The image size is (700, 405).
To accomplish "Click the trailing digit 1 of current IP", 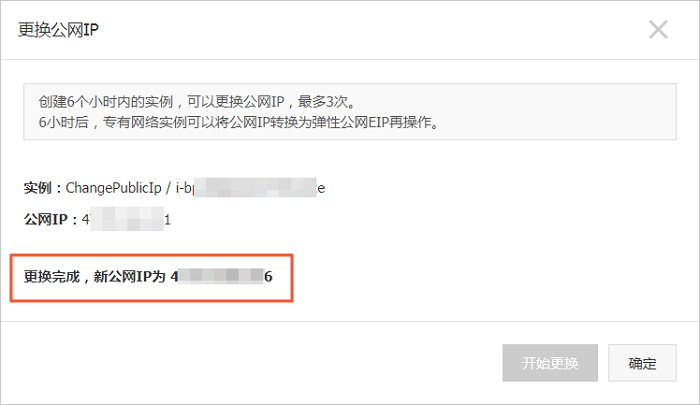I will pyautogui.click(x=167, y=220).
